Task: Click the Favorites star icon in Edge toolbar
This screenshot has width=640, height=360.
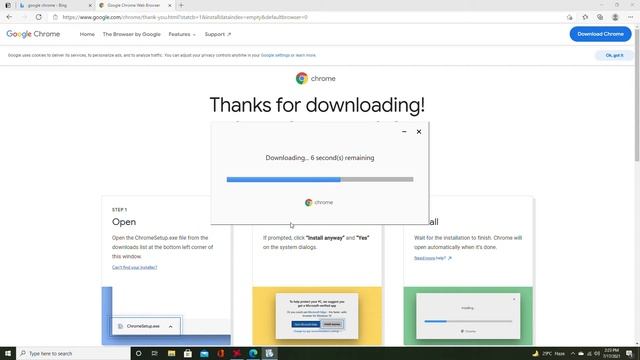Action: [x=585, y=17]
